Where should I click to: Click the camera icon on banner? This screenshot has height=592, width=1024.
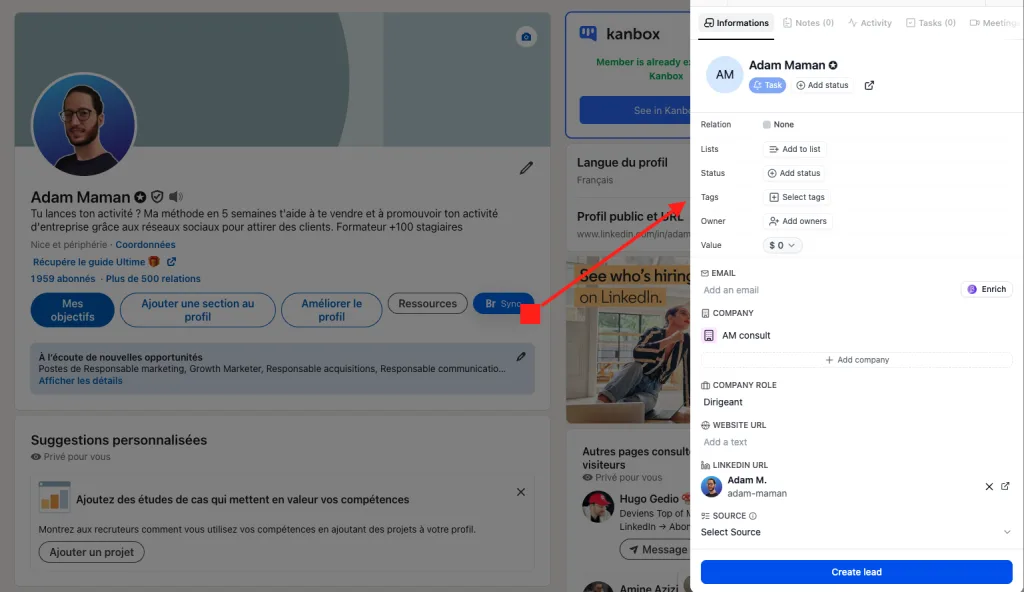(x=526, y=37)
